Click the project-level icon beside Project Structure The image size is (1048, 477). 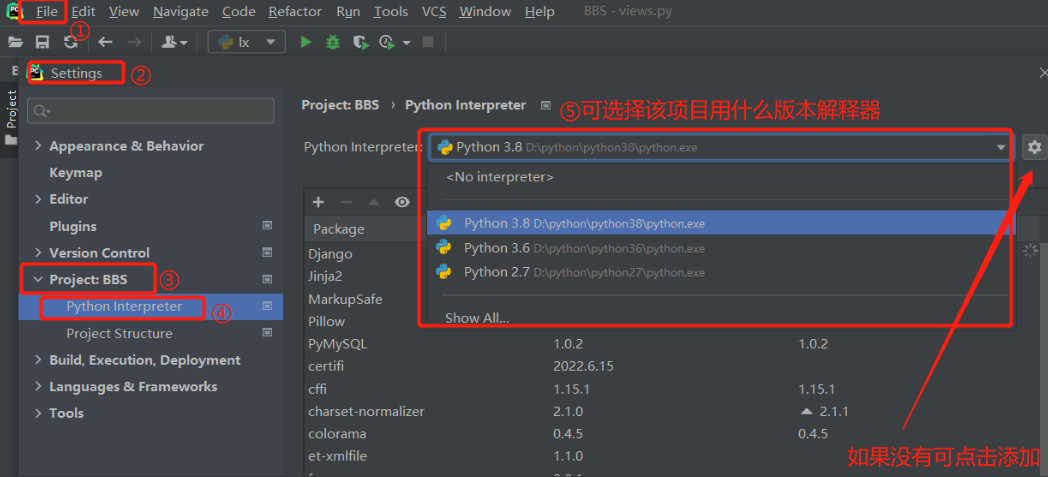[267, 333]
